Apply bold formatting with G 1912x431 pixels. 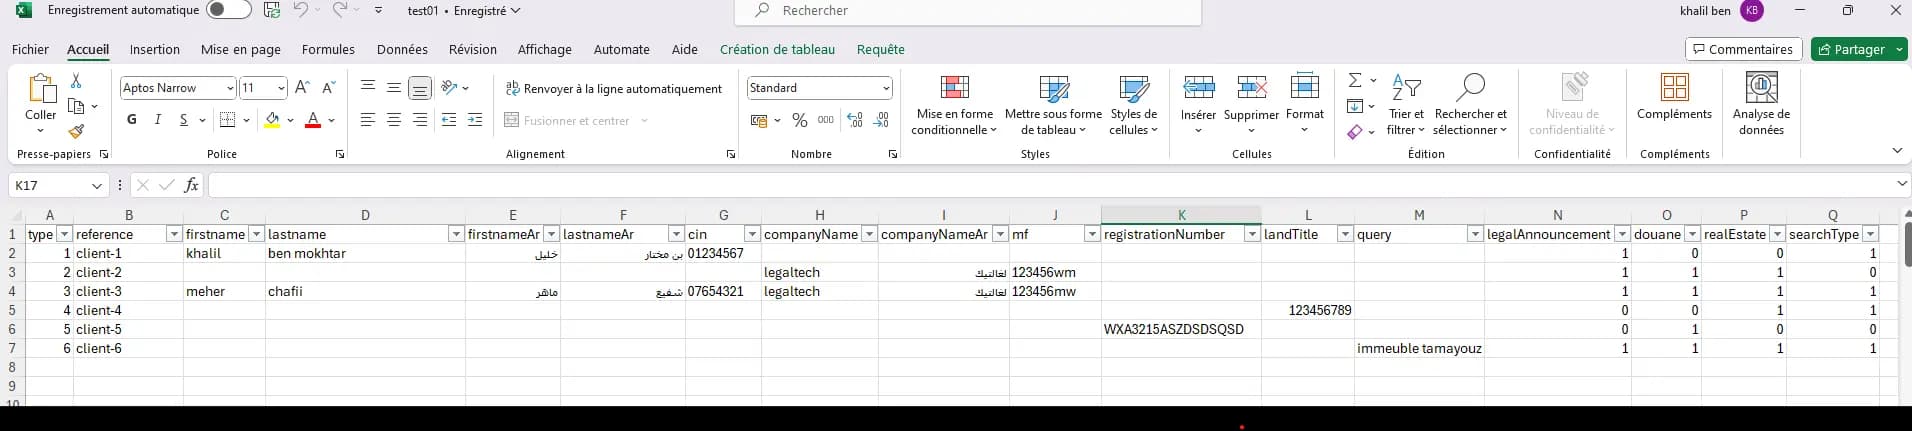tap(132, 120)
